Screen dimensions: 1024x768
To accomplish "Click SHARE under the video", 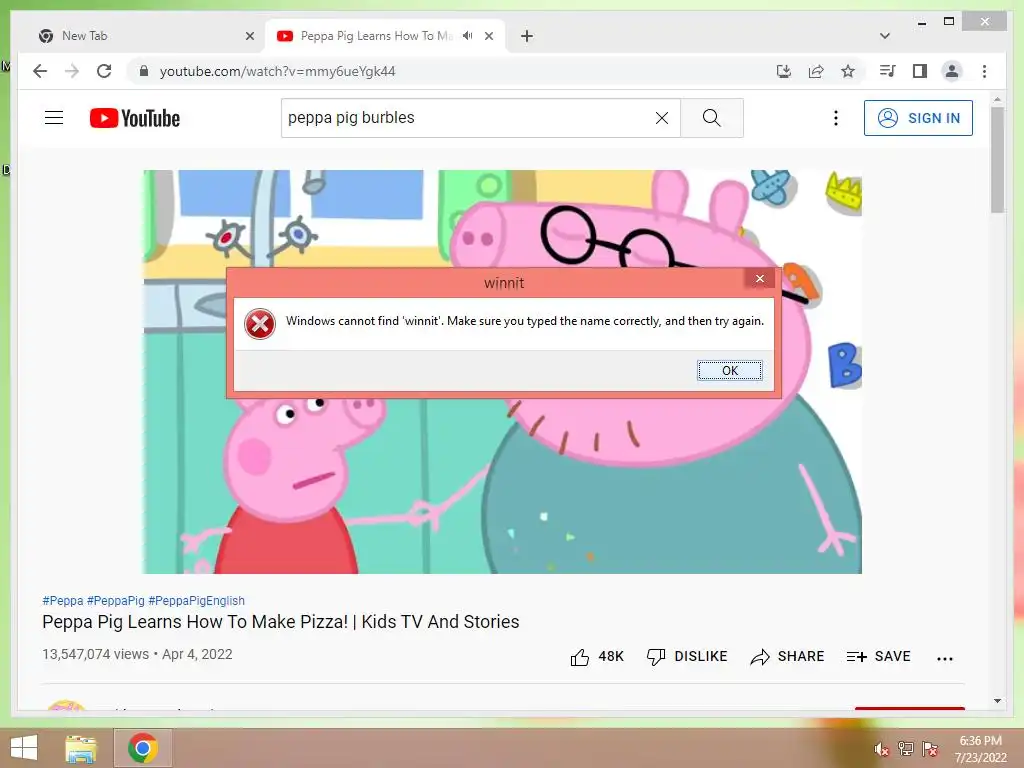I will pyautogui.click(x=787, y=656).
